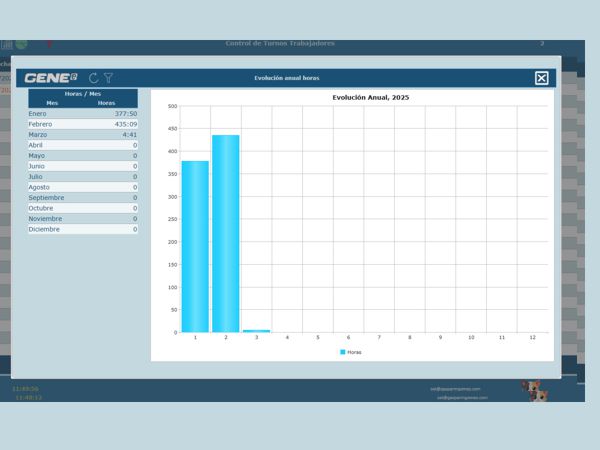Click the tall bar for month 2
Image resolution: width=600 pixels, height=450 pixels.
pyautogui.click(x=225, y=235)
